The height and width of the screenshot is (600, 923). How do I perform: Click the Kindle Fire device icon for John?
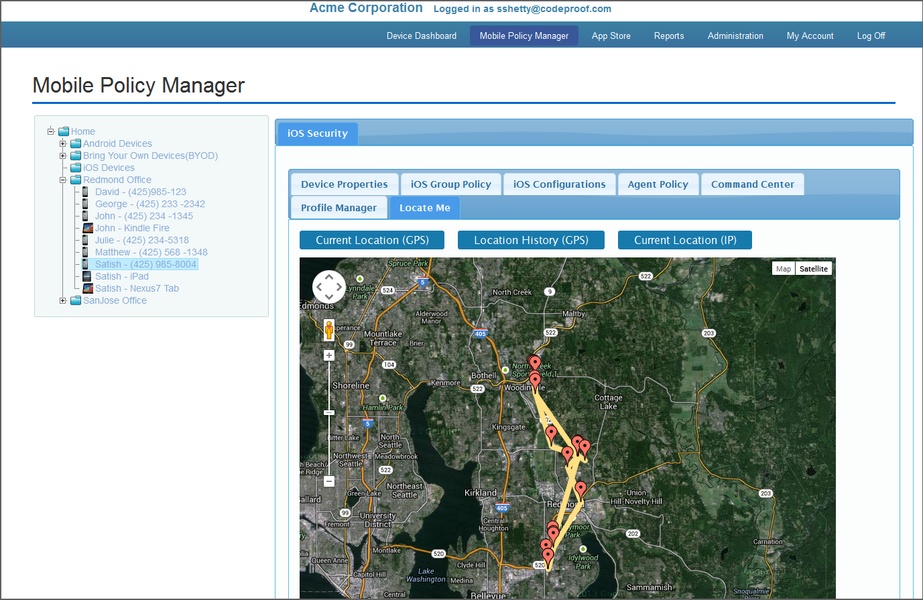[88, 228]
